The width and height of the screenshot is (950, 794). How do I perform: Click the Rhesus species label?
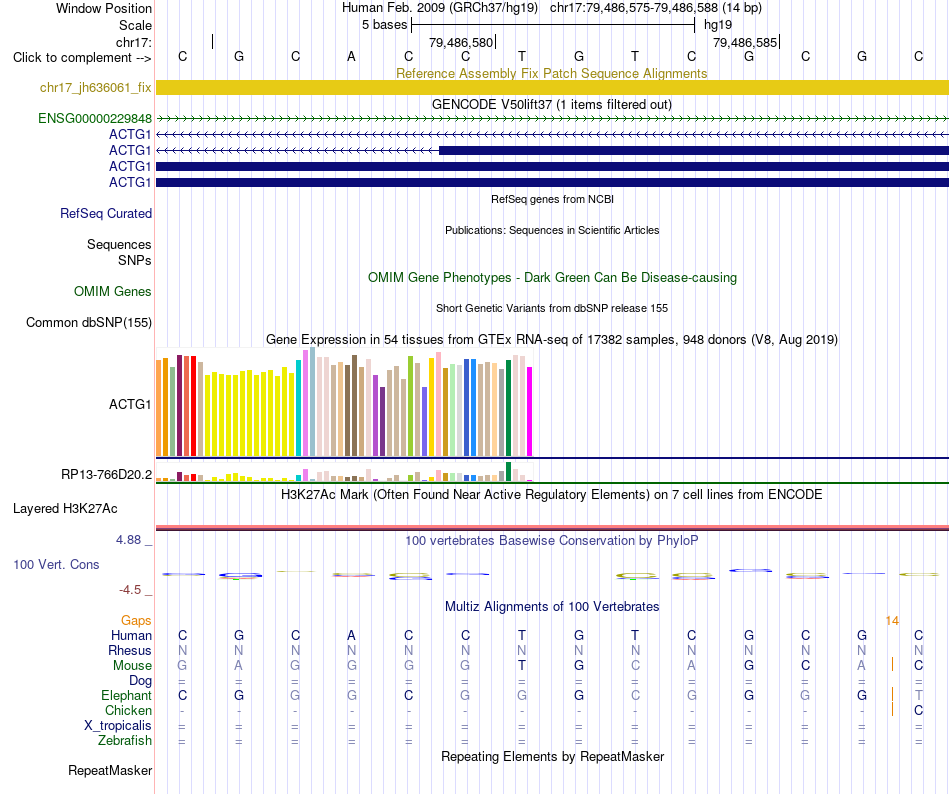(x=130, y=650)
